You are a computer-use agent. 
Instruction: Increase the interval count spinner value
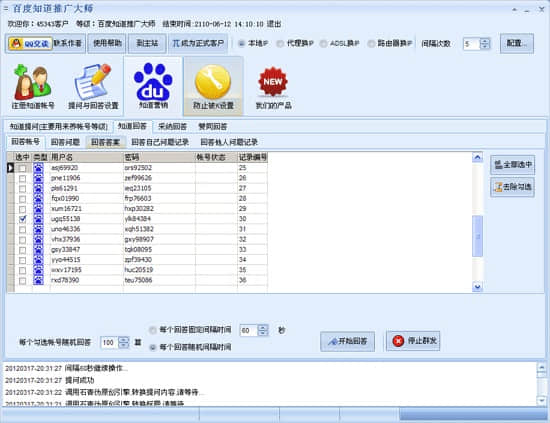pyautogui.click(x=485, y=41)
